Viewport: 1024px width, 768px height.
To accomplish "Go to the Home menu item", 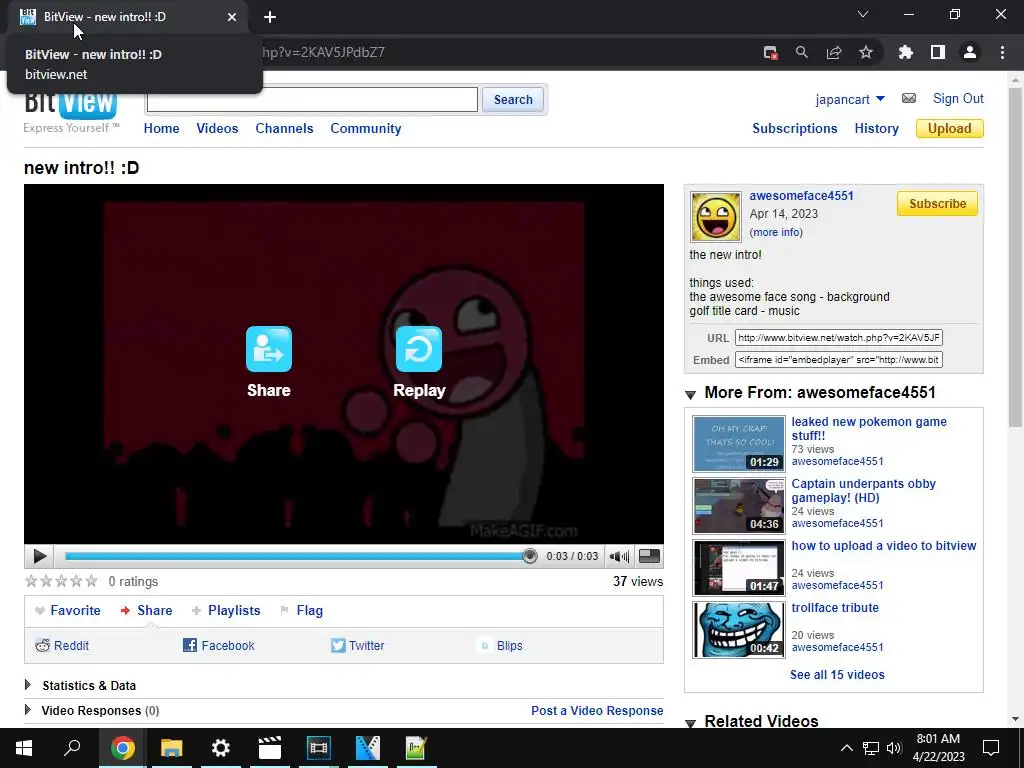I will click(x=161, y=129).
